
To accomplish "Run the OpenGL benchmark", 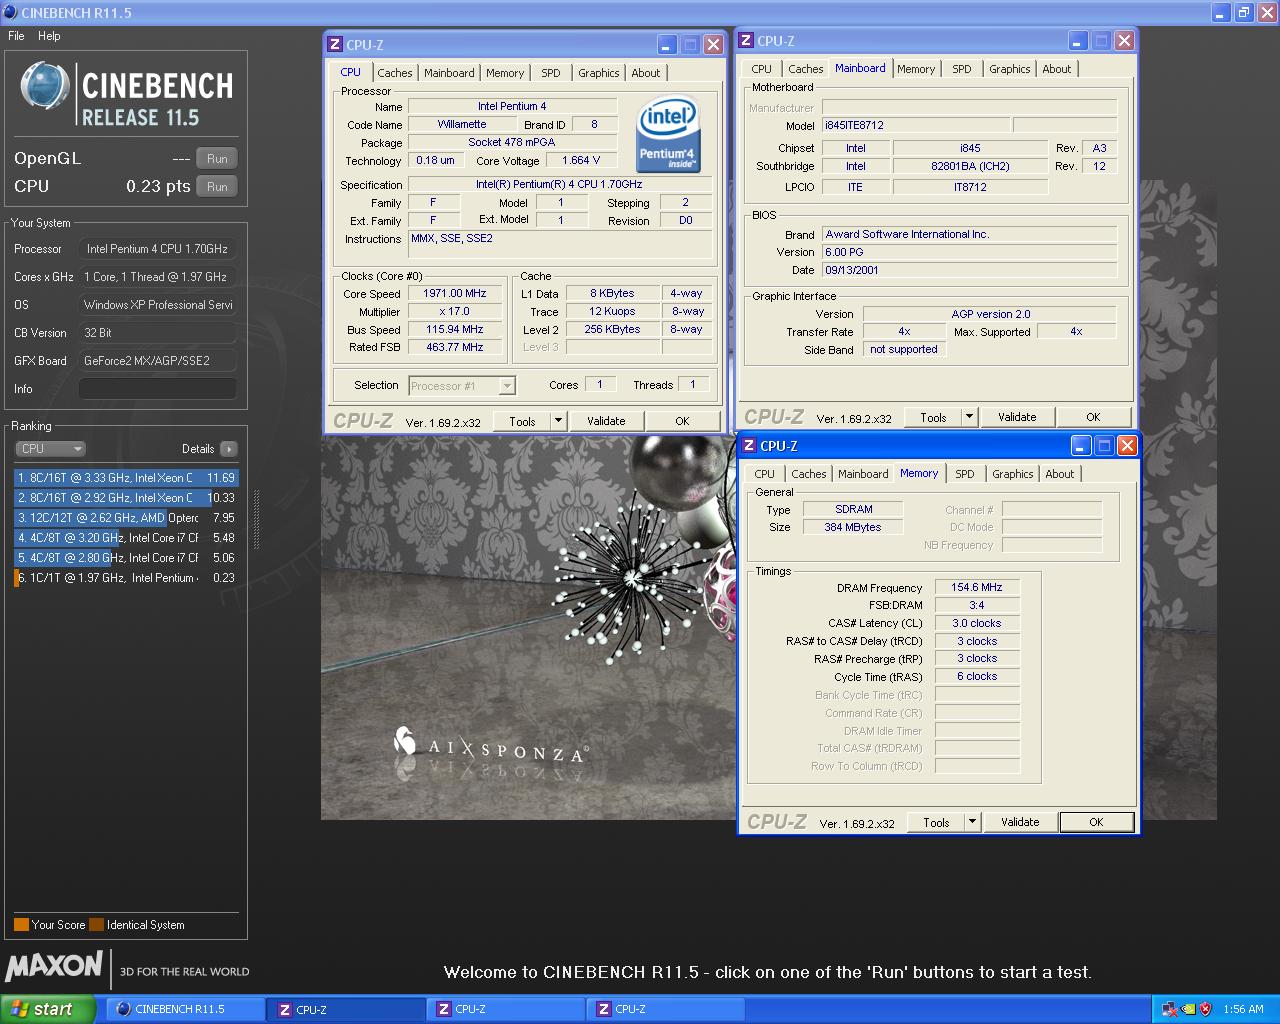I will 217,159.
